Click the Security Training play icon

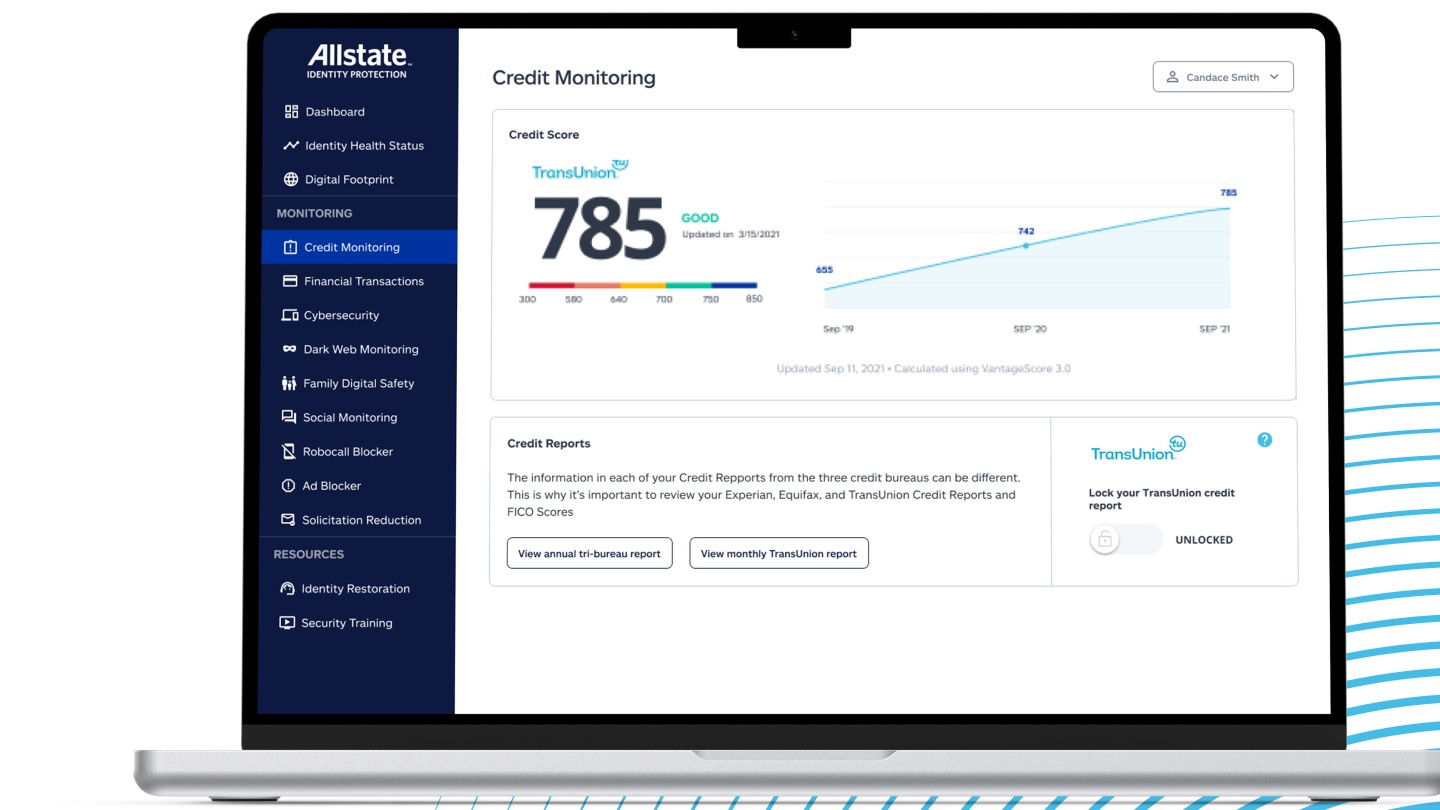point(287,623)
